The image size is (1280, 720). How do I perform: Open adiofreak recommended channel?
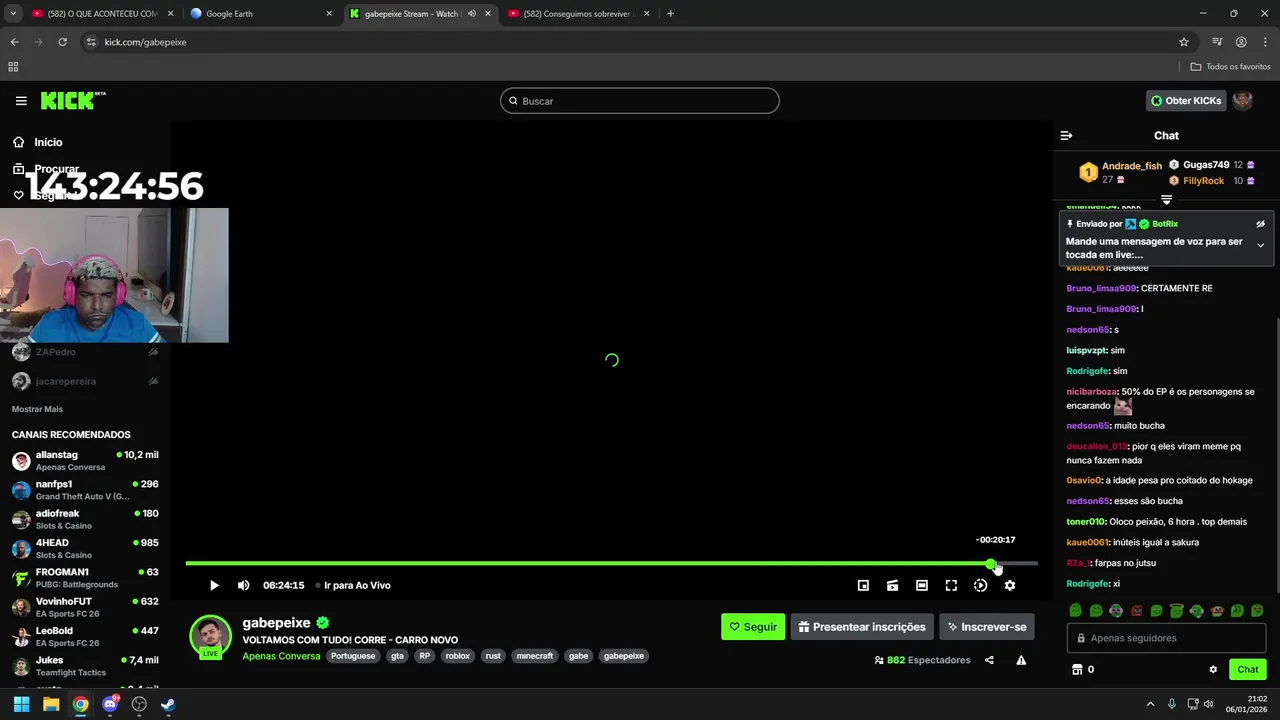[x=85, y=519]
